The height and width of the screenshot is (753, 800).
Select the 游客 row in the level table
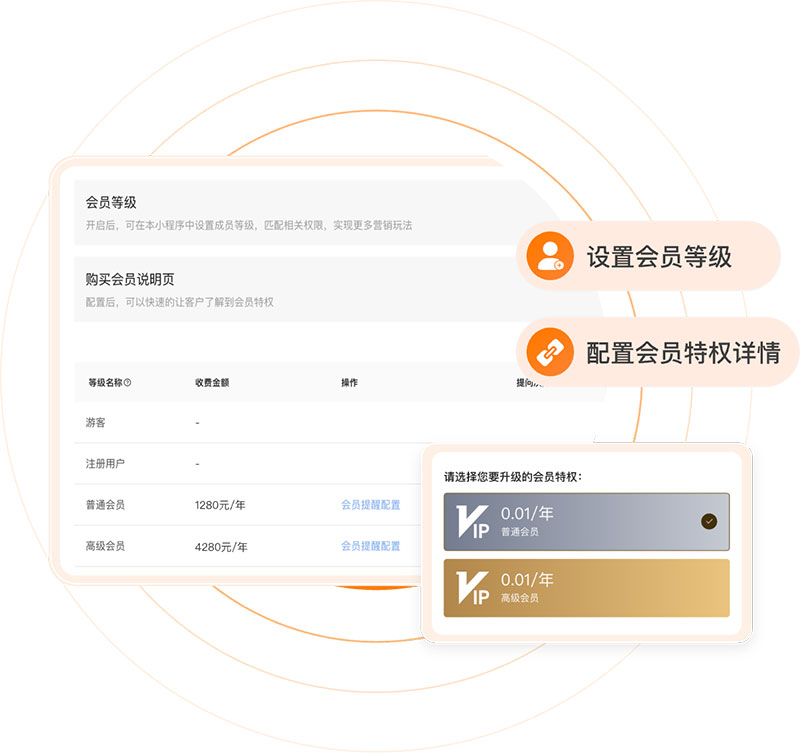coord(98,423)
